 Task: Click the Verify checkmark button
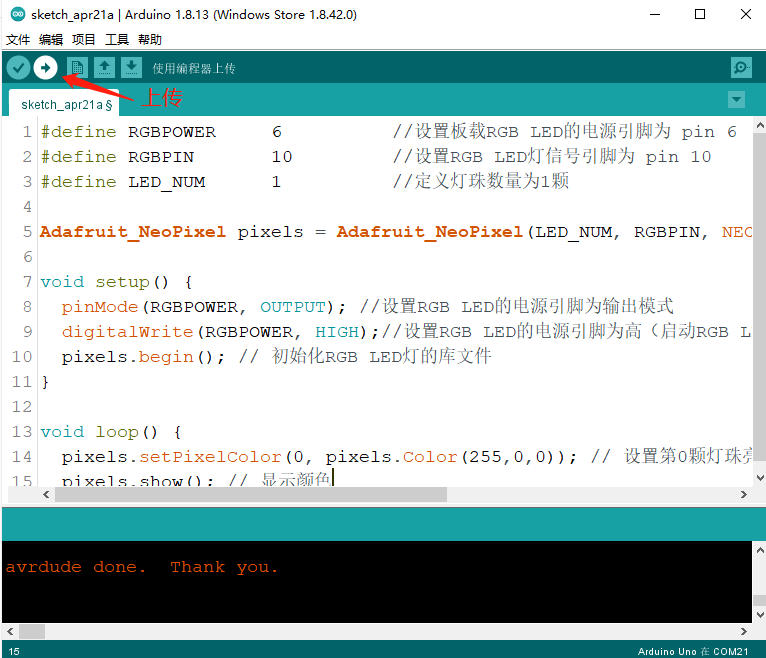(19, 67)
